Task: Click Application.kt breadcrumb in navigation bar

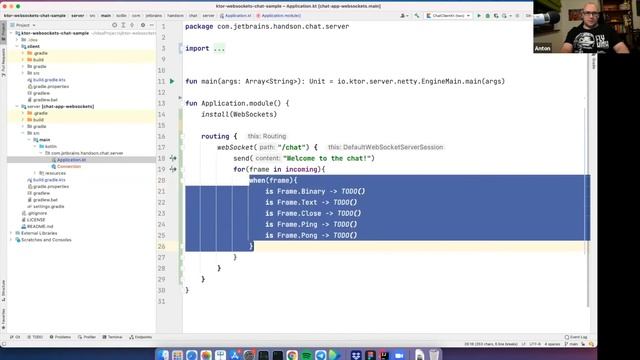Action: [236, 16]
